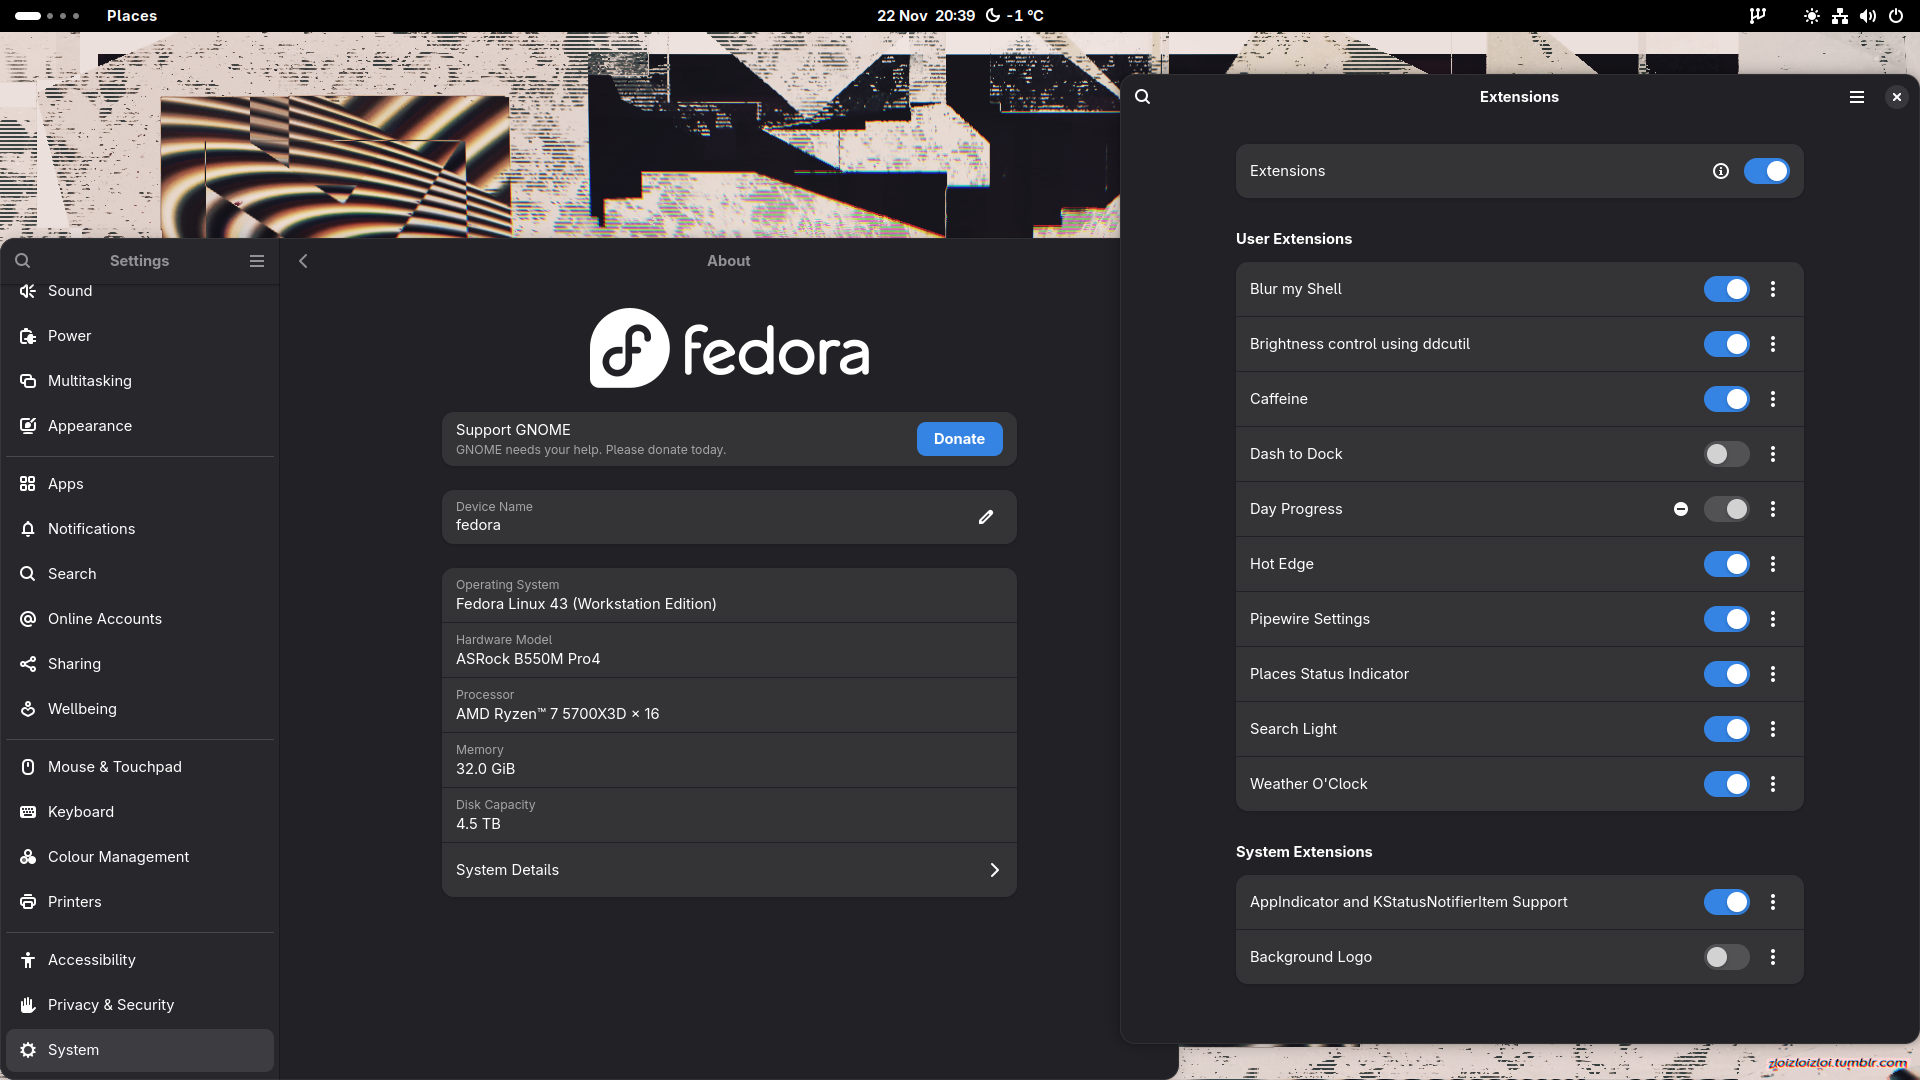
Task: Select Privacy & Security in the sidebar
Action: pyautogui.click(x=111, y=1005)
